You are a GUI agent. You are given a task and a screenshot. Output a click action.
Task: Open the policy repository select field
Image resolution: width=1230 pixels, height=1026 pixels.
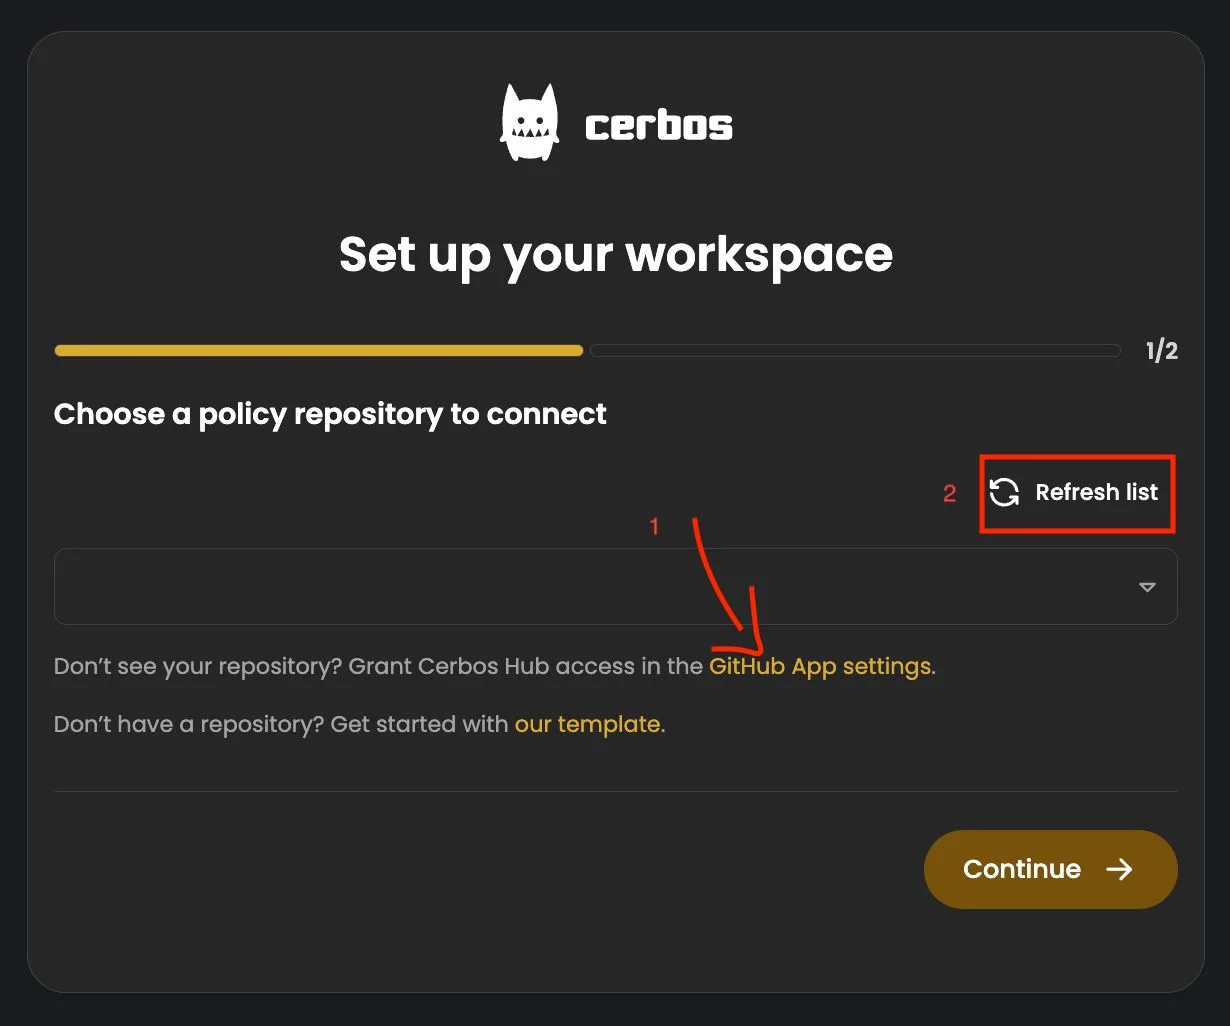(600, 587)
